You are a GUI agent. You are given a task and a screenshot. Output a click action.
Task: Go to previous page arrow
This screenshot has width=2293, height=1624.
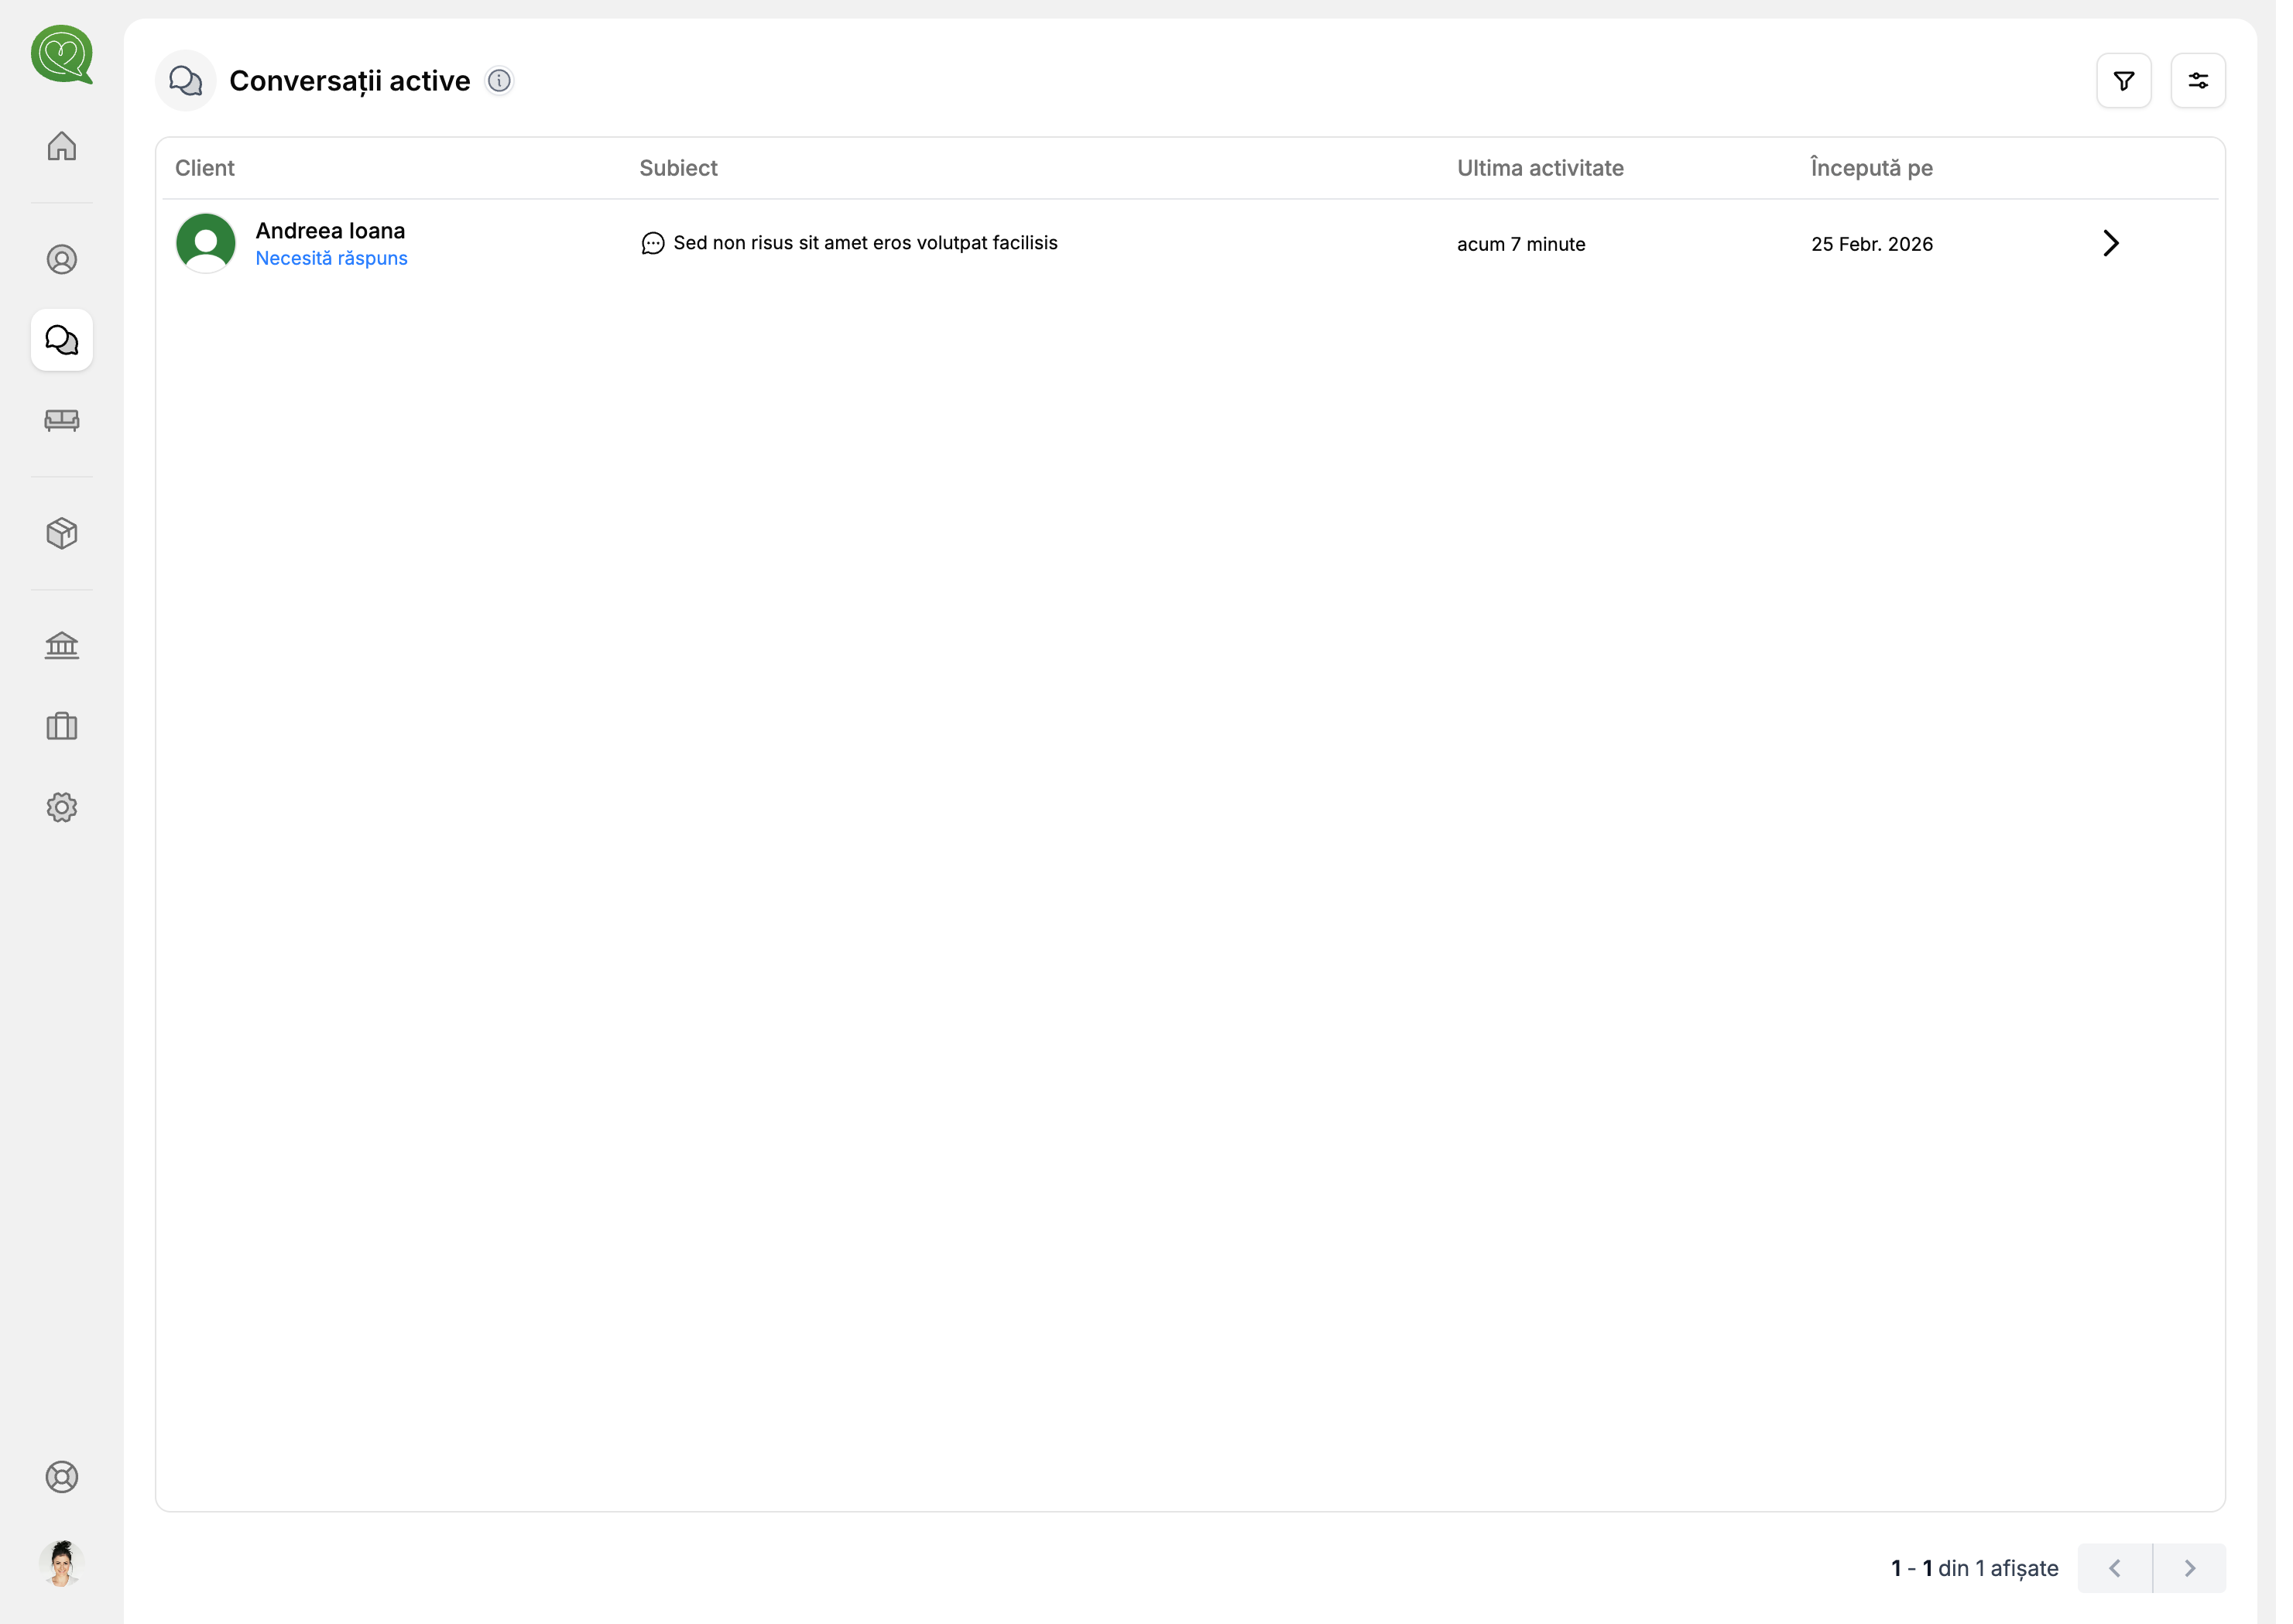[x=2114, y=1568]
